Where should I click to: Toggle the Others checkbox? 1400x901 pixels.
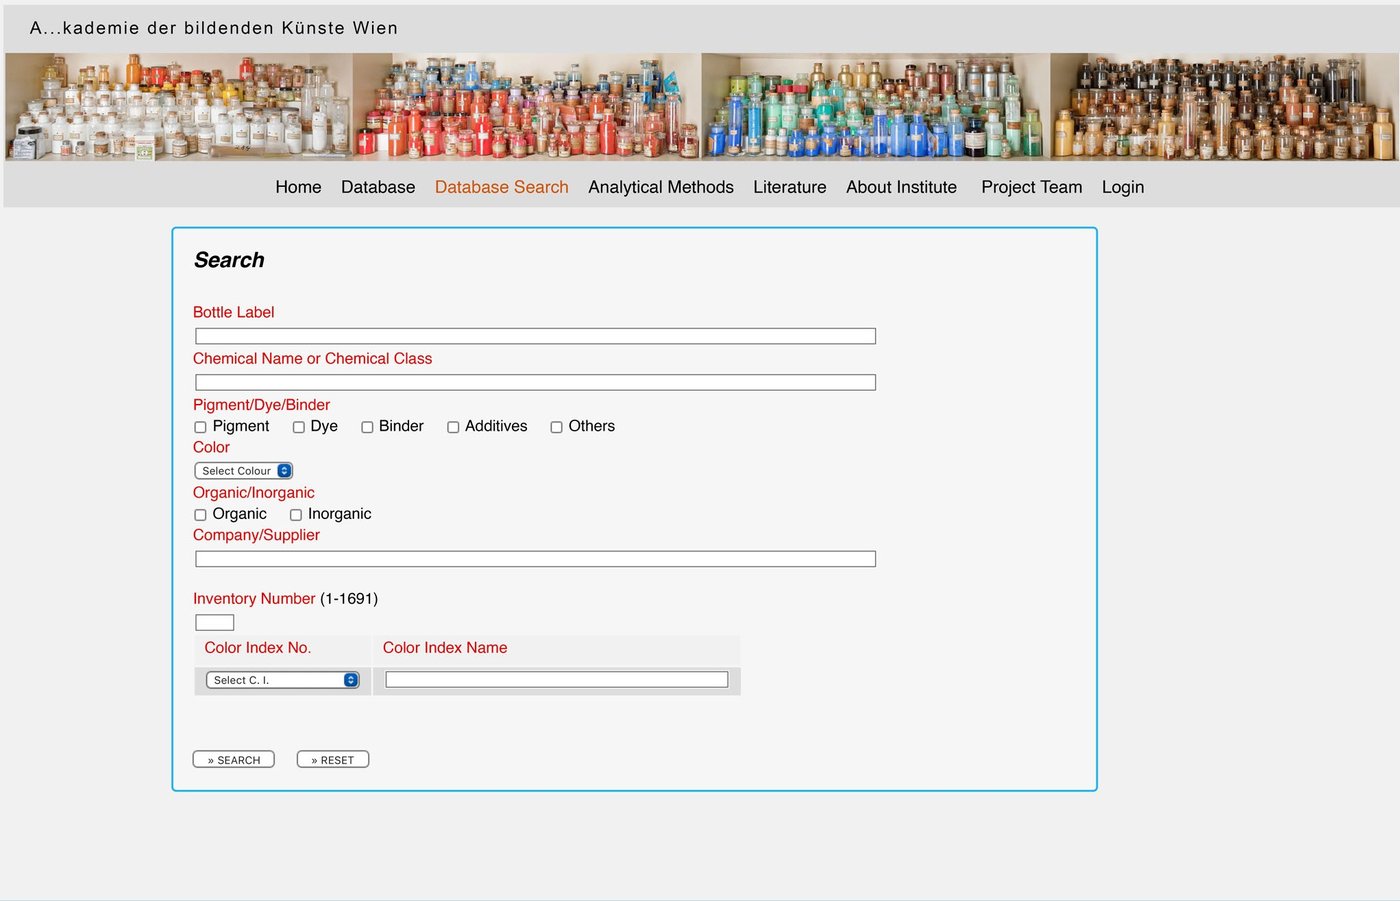click(556, 427)
